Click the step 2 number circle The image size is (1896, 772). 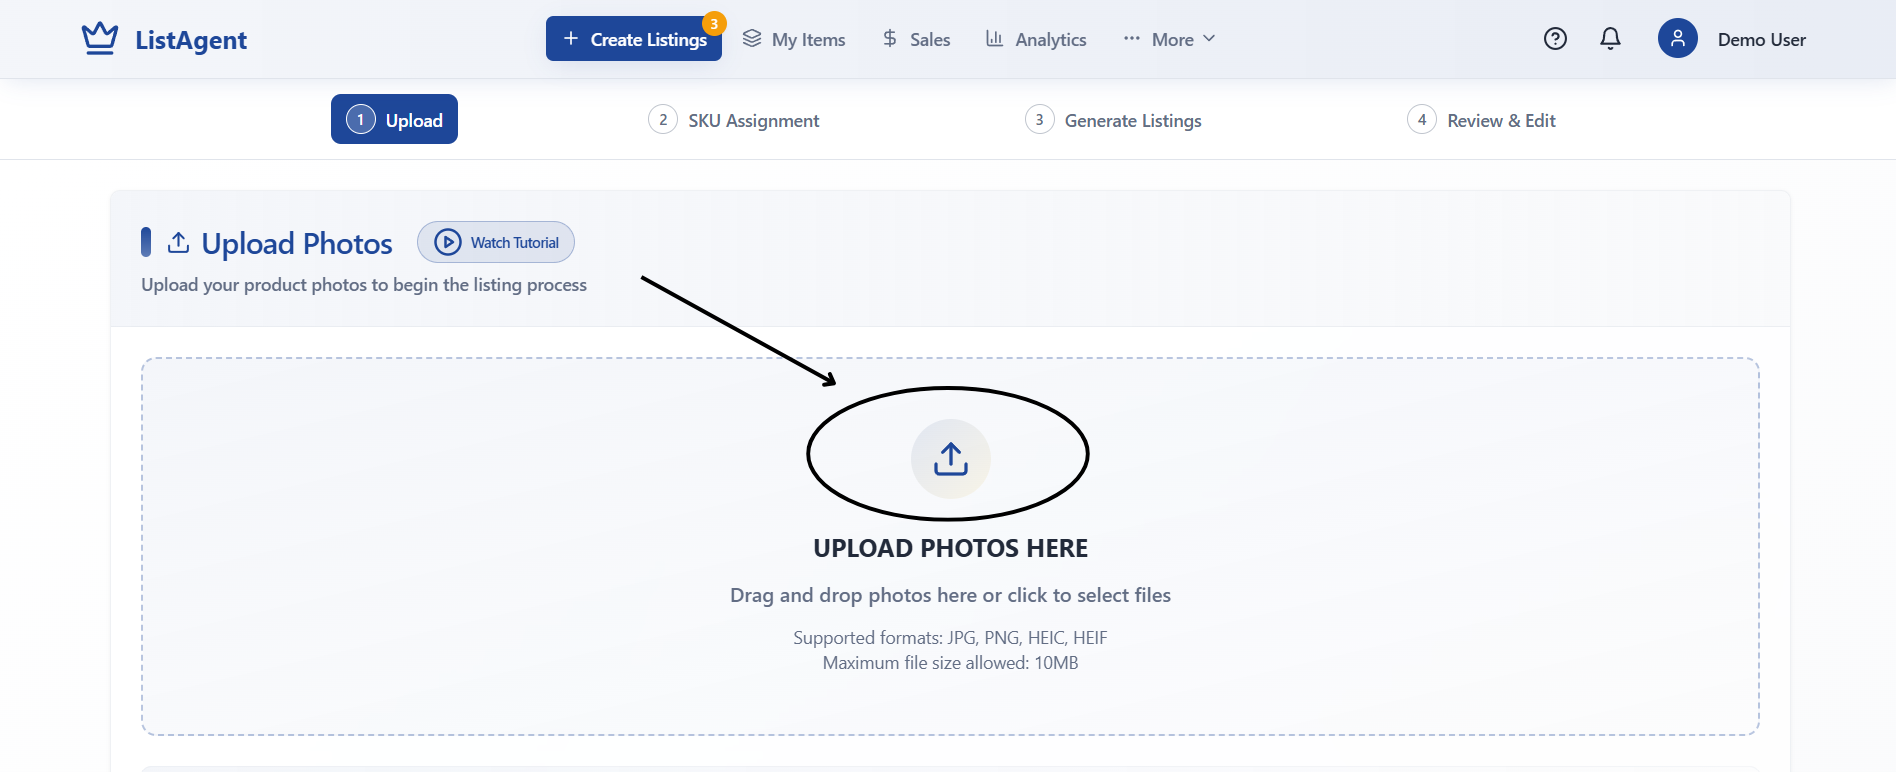[x=663, y=120]
